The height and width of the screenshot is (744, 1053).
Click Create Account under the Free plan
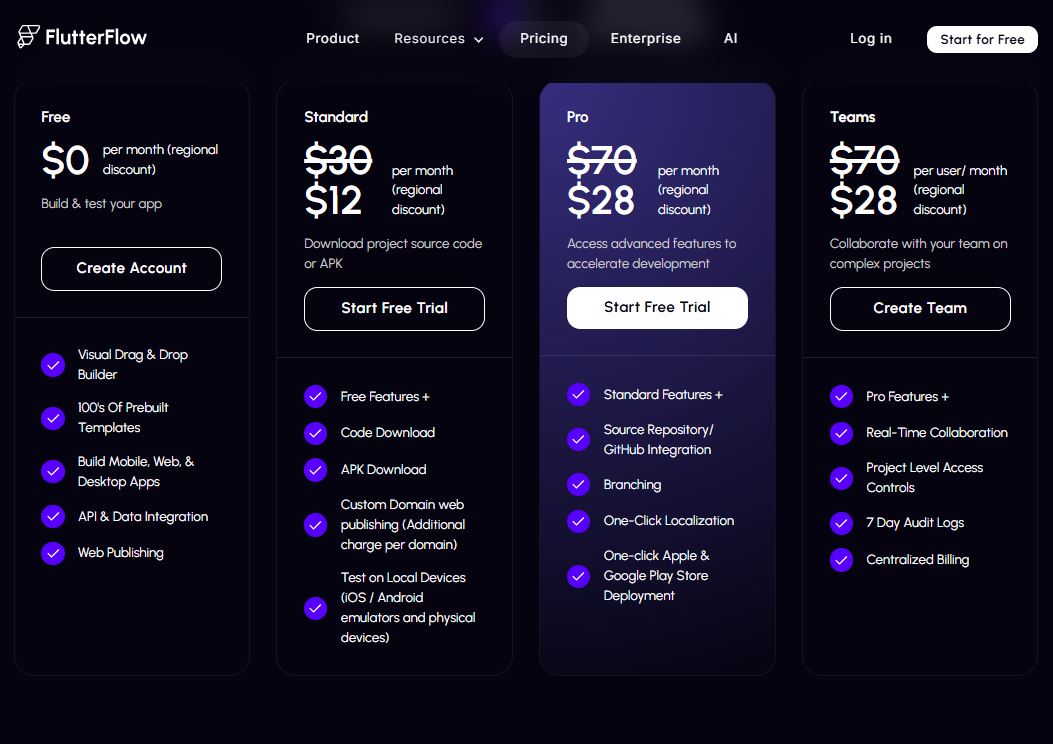pyautogui.click(x=131, y=269)
